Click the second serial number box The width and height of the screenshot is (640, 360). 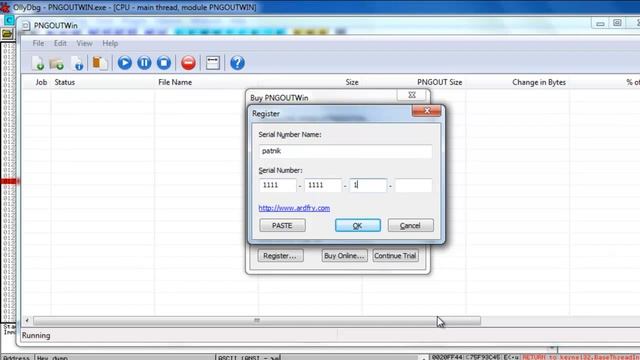pos(322,185)
